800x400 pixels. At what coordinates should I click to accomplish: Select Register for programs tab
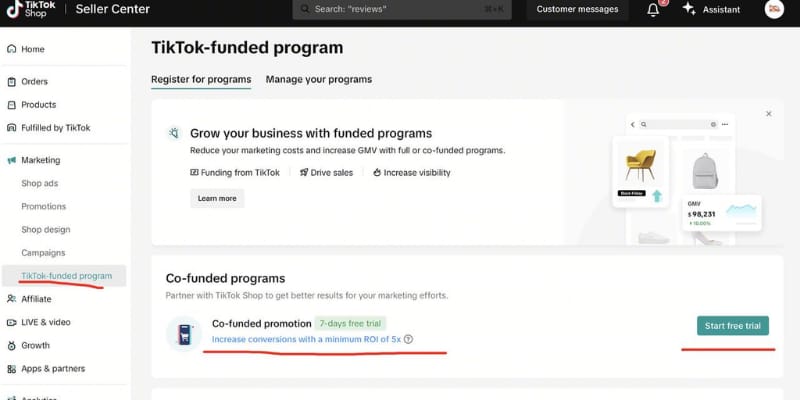(201, 79)
